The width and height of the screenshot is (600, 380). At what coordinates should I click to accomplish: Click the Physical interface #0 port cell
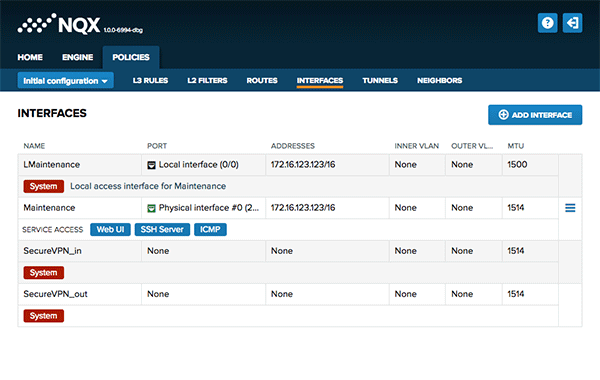click(204, 208)
